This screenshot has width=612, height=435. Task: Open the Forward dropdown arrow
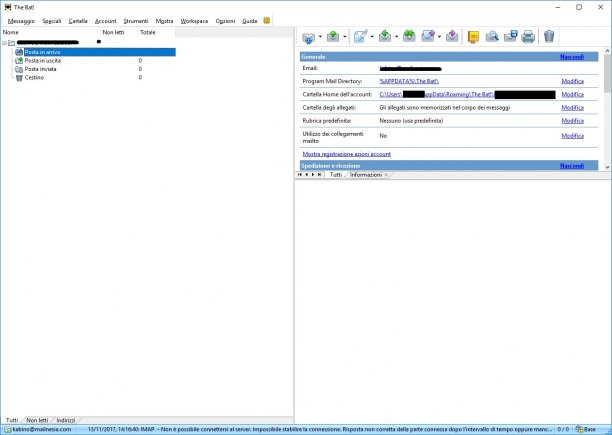pos(439,37)
